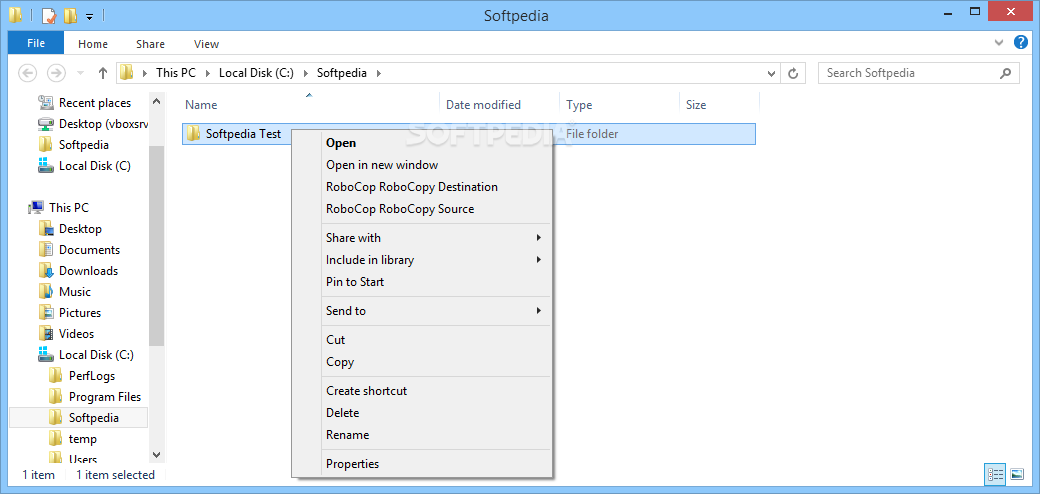Screen dimensions: 1040x494
Task: Open the Home ribbon tab
Action: coord(93,44)
